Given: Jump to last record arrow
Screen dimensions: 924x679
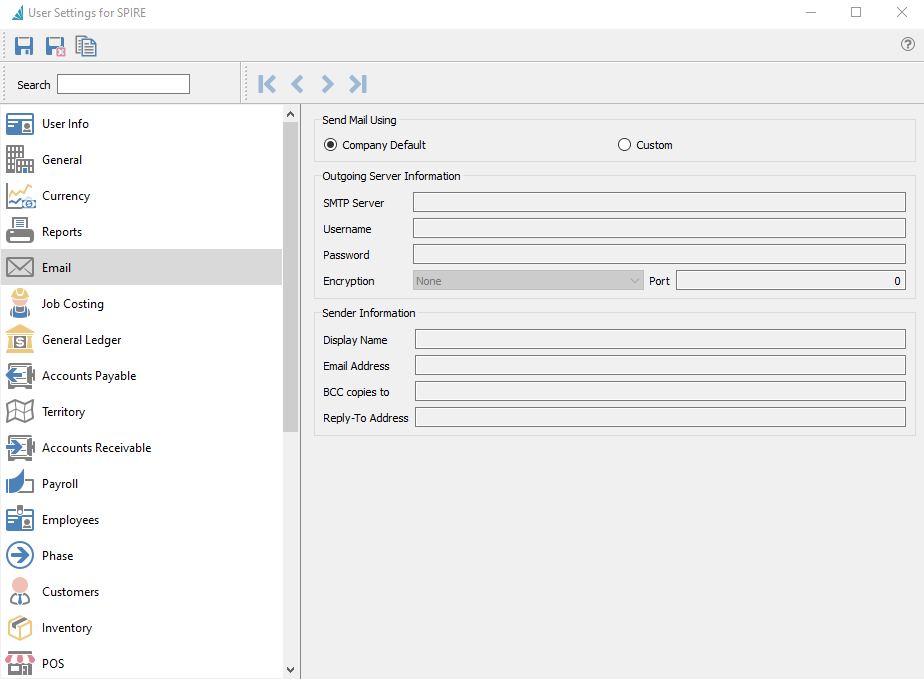Looking at the screenshot, I should pyautogui.click(x=358, y=84).
